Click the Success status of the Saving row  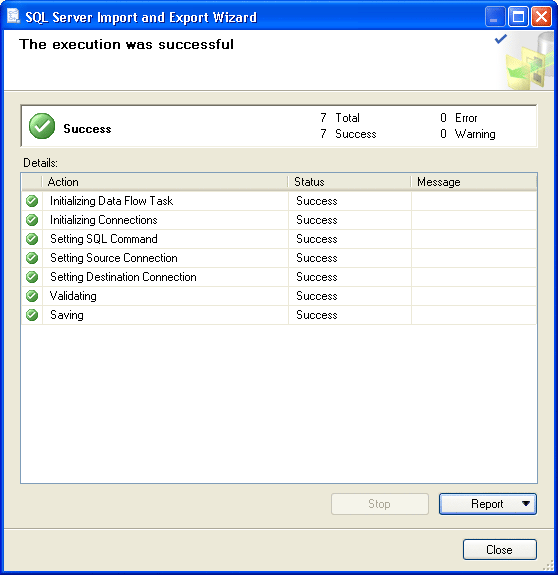tap(317, 315)
